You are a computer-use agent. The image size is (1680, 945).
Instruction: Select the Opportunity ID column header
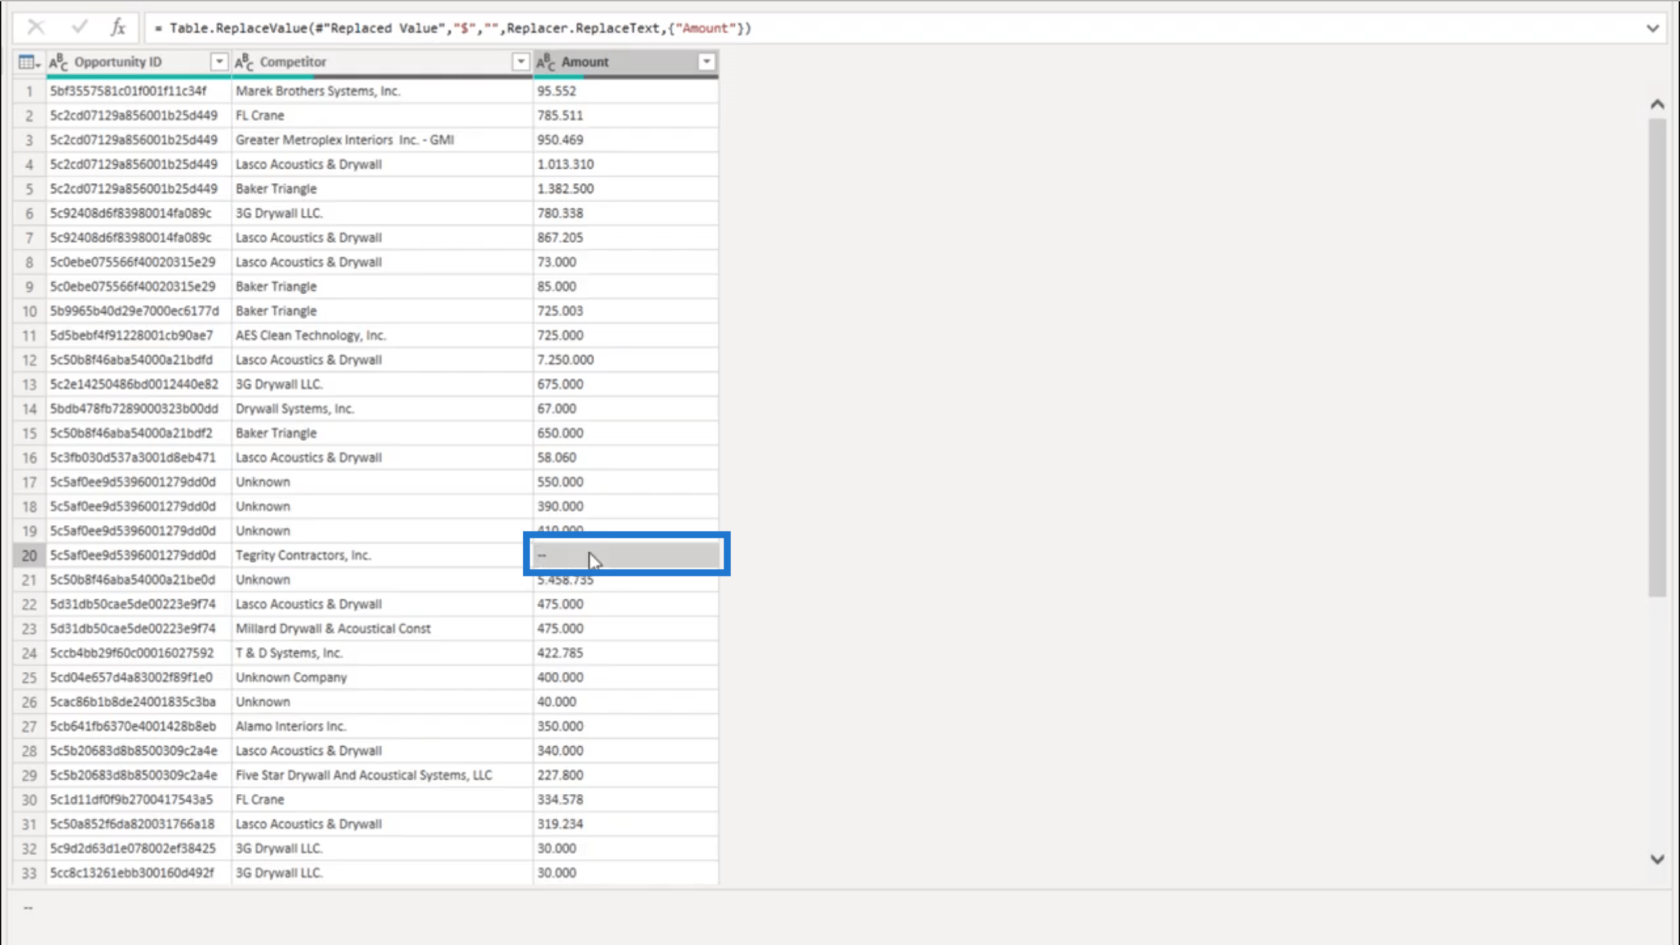(138, 62)
